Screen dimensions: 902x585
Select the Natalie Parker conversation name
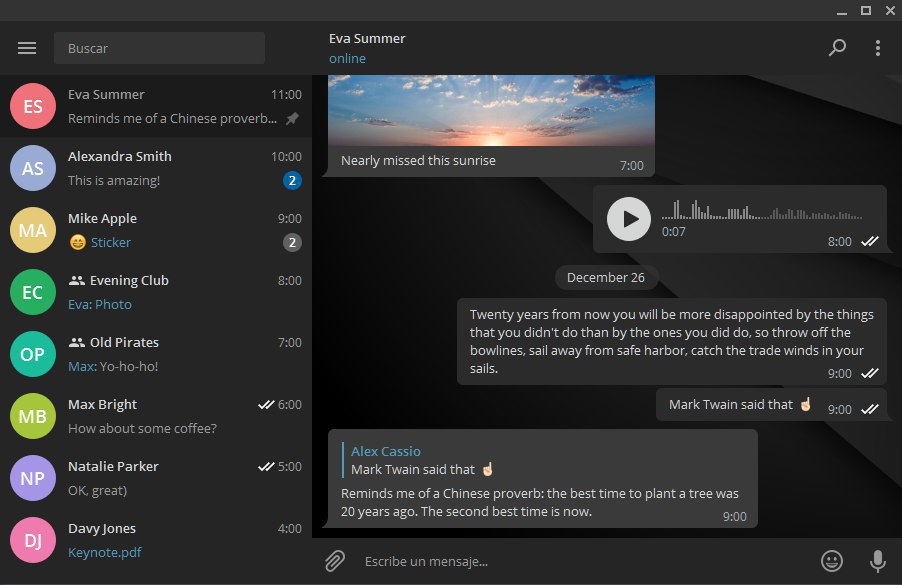pyautogui.click(x=113, y=467)
